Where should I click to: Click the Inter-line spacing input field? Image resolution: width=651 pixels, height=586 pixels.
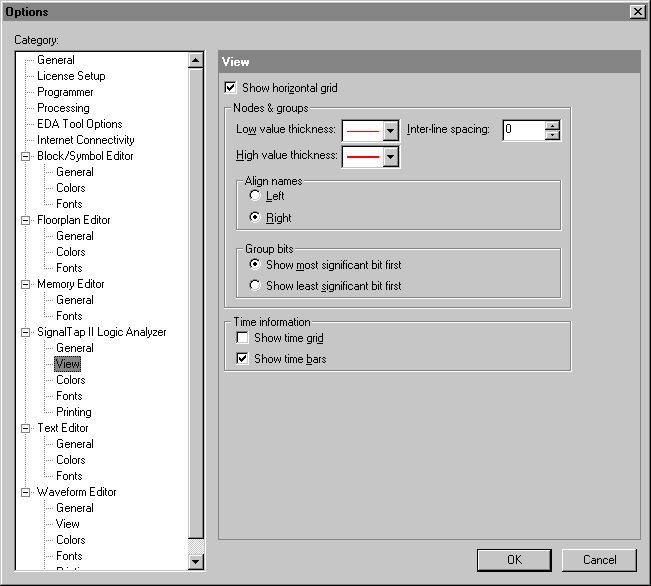point(523,130)
